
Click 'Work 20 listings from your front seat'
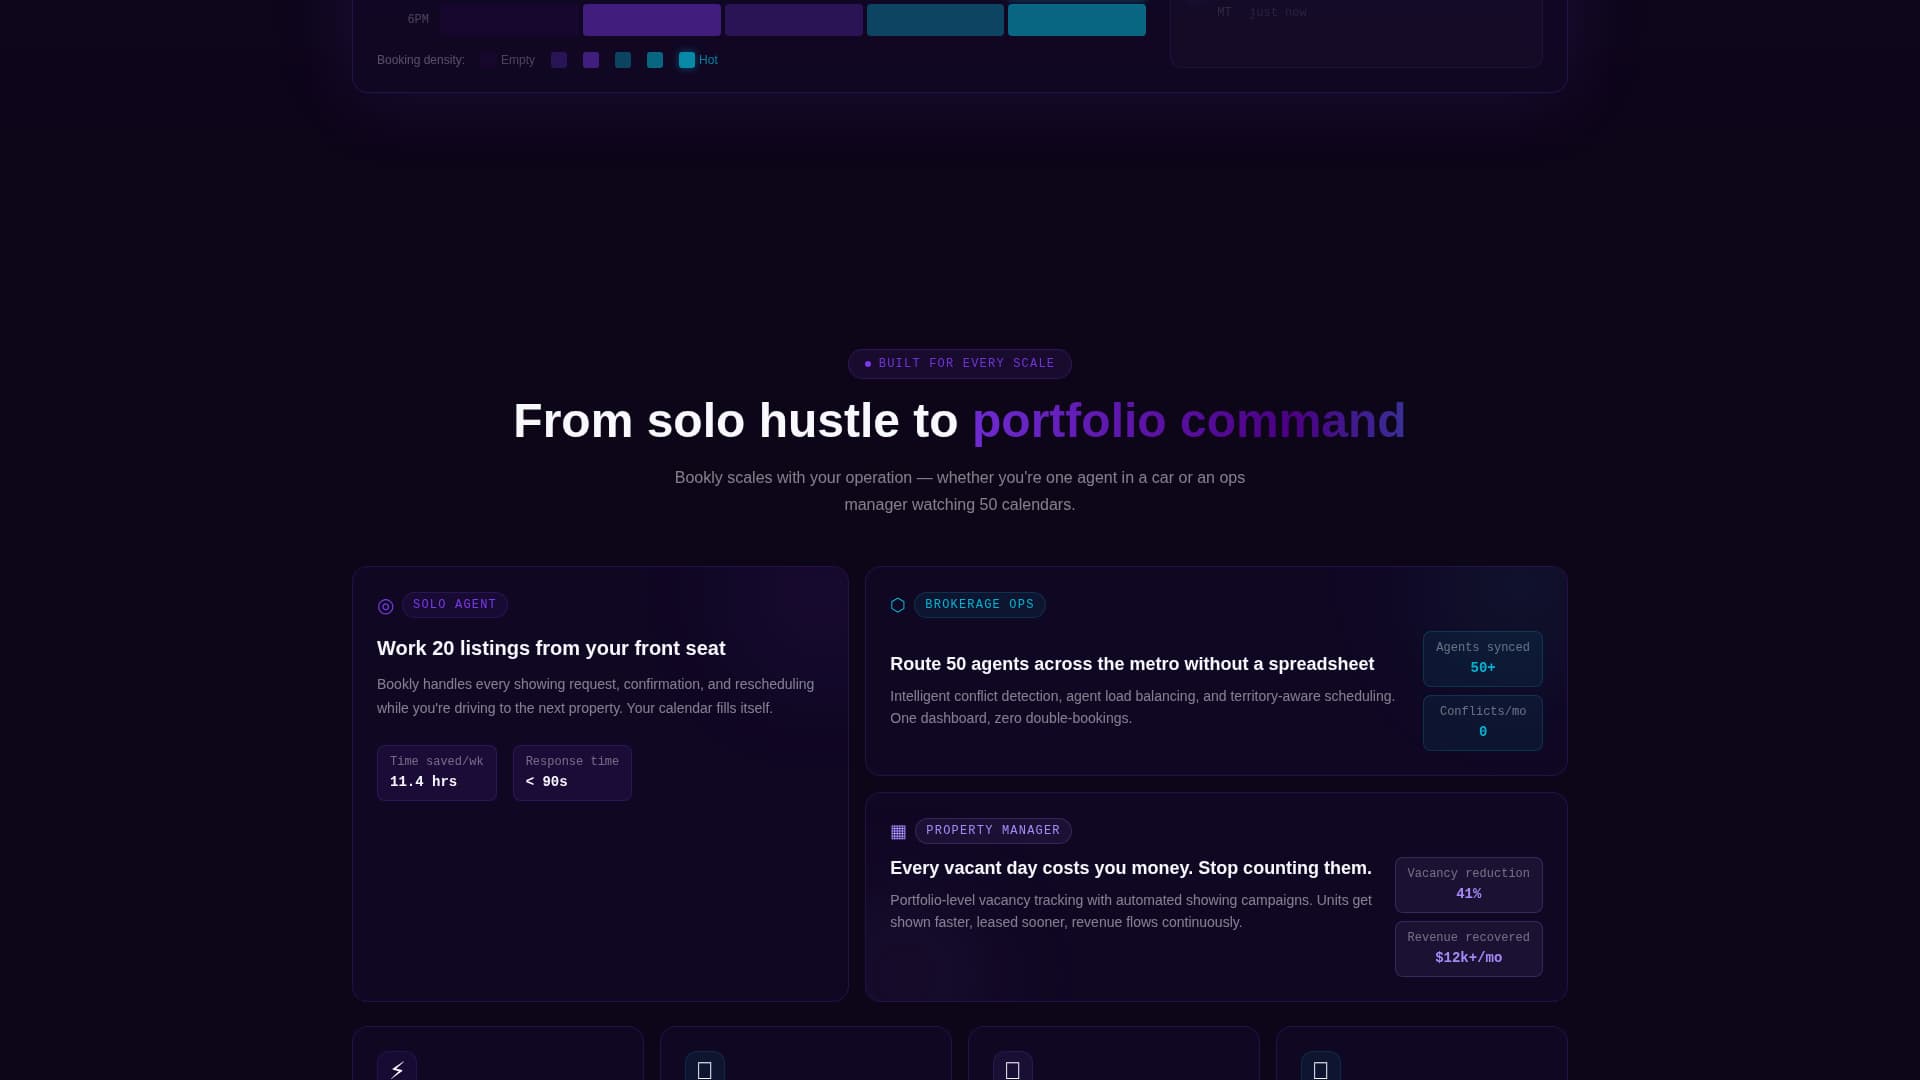pyautogui.click(x=551, y=648)
